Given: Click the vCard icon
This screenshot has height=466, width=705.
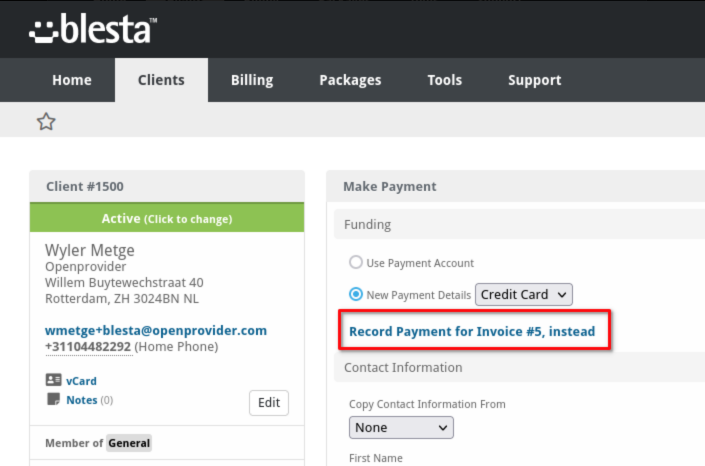Looking at the screenshot, I should tap(54, 380).
